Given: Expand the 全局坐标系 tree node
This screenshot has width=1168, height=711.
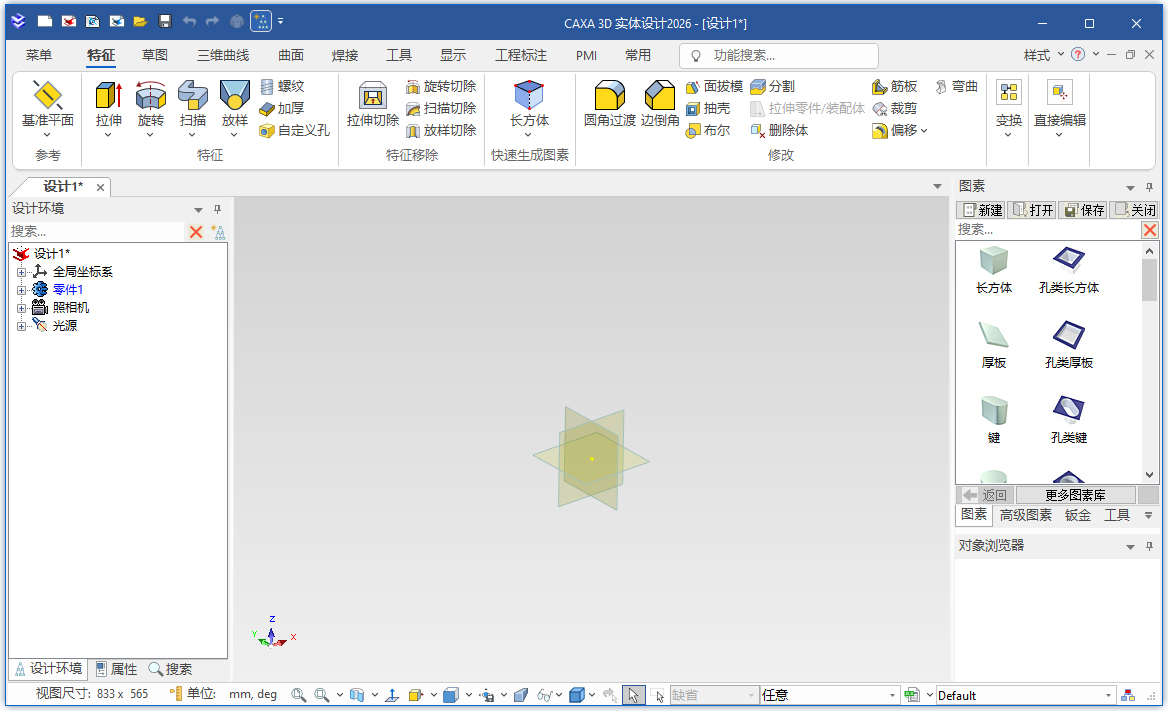Looking at the screenshot, I should [x=22, y=272].
